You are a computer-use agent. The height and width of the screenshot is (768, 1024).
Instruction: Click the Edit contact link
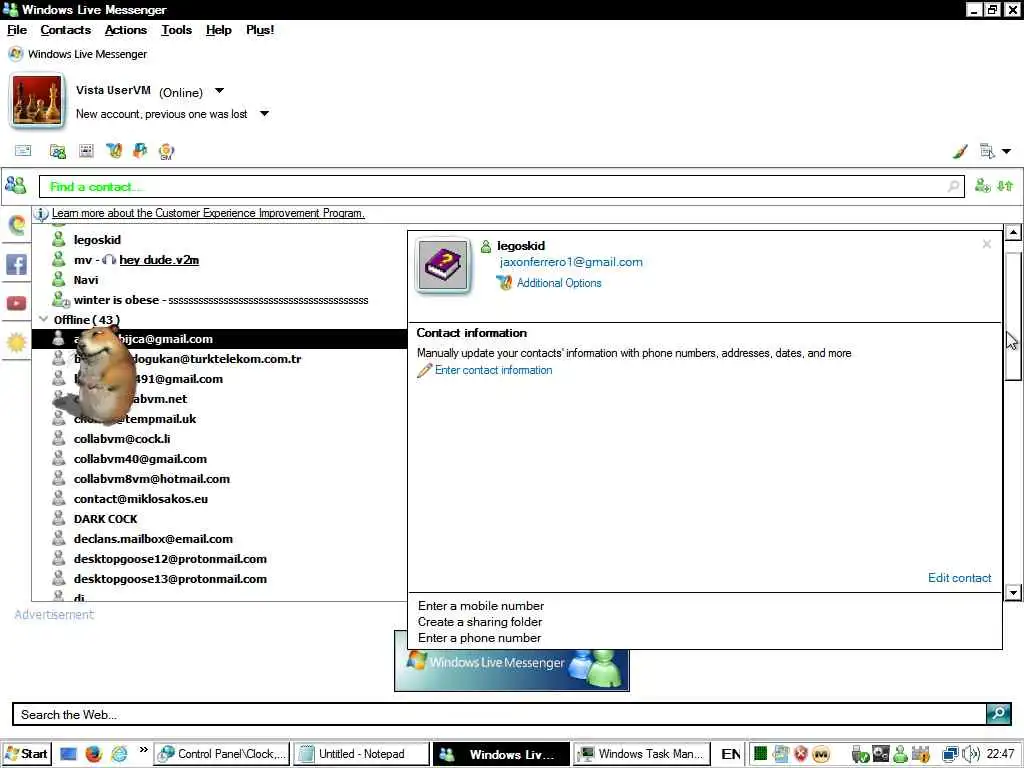tap(959, 578)
